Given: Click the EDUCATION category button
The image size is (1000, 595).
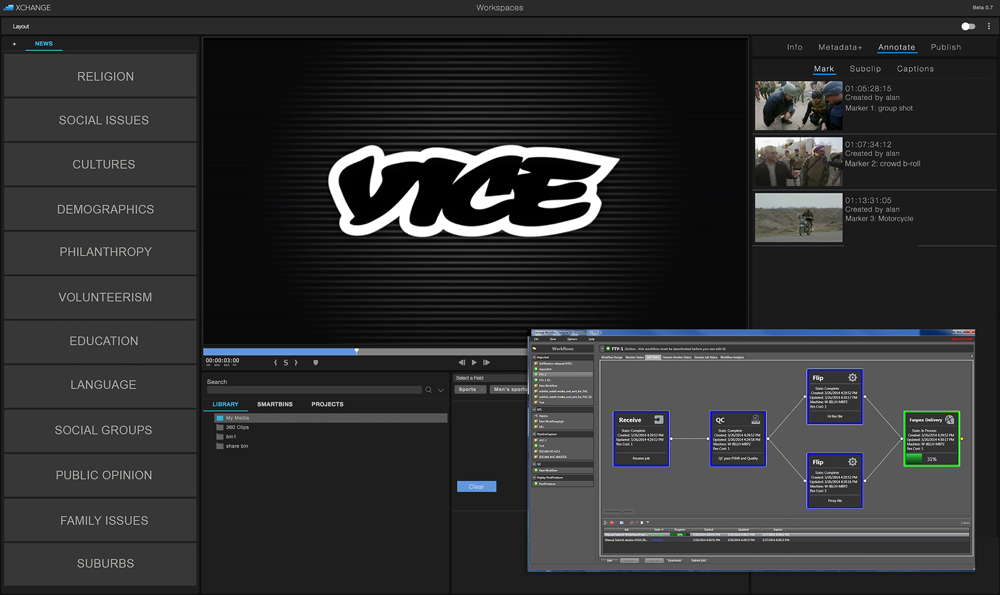Looking at the screenshot, I should 101,341.
